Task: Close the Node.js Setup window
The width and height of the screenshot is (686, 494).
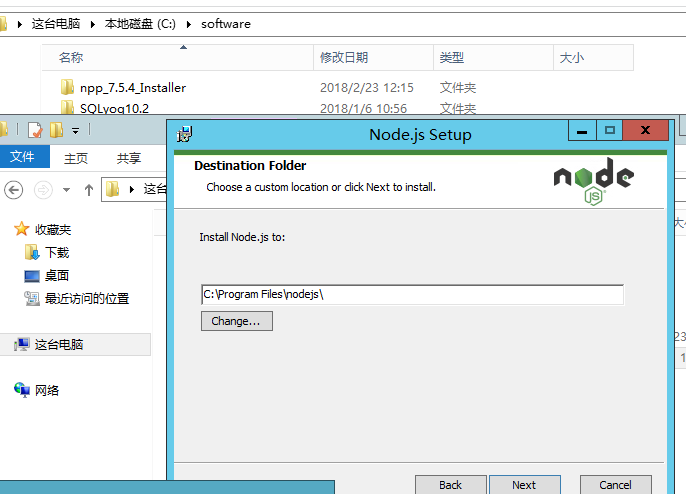Action: (x=645, y=130)
